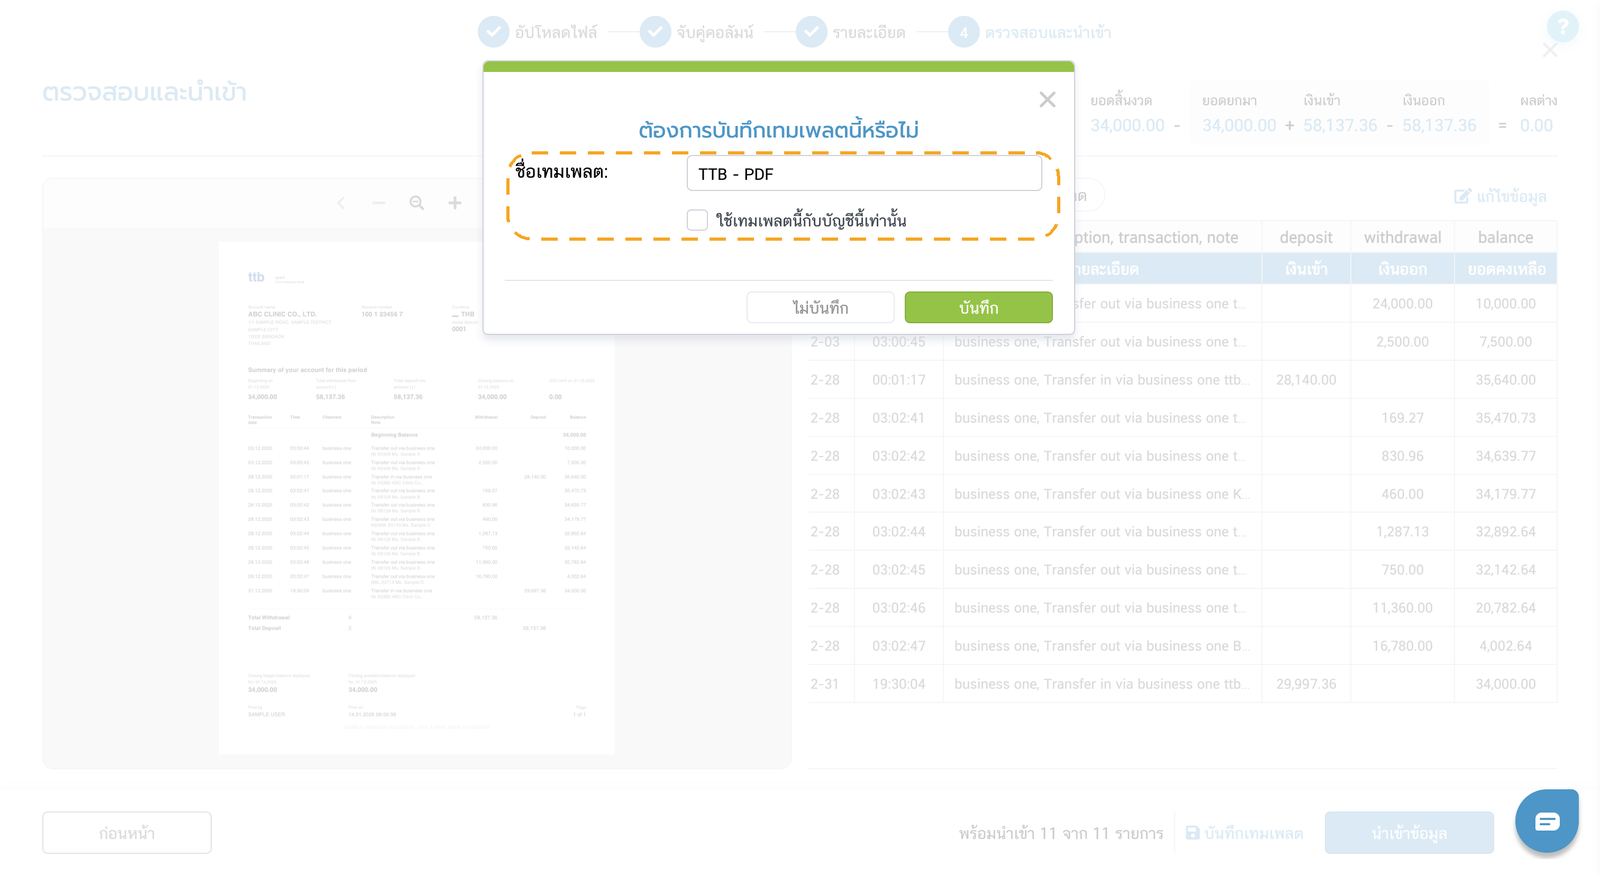The height and width of the screenshot is (875, 1600).
Task: Select the รายละเอียด details step
Action: [851, 32]
